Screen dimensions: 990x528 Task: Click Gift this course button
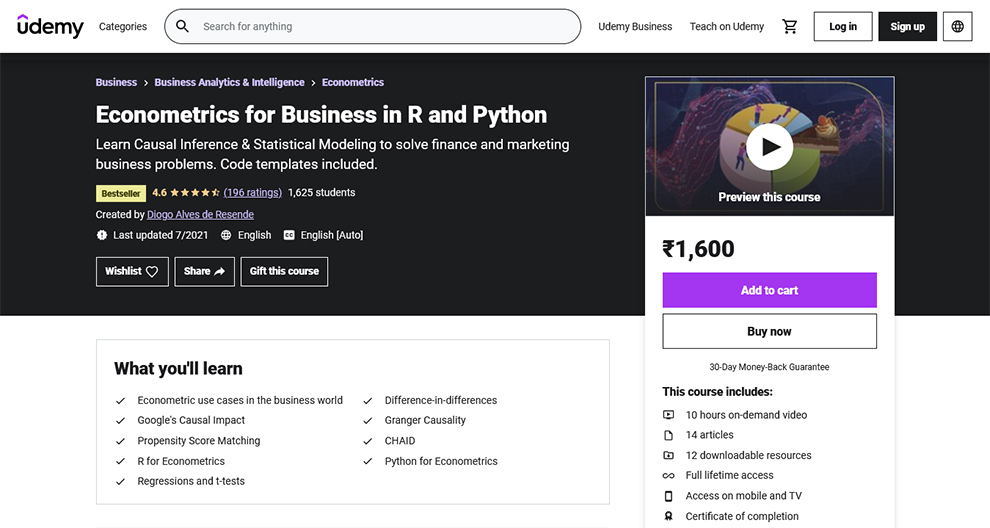point(284,272)
